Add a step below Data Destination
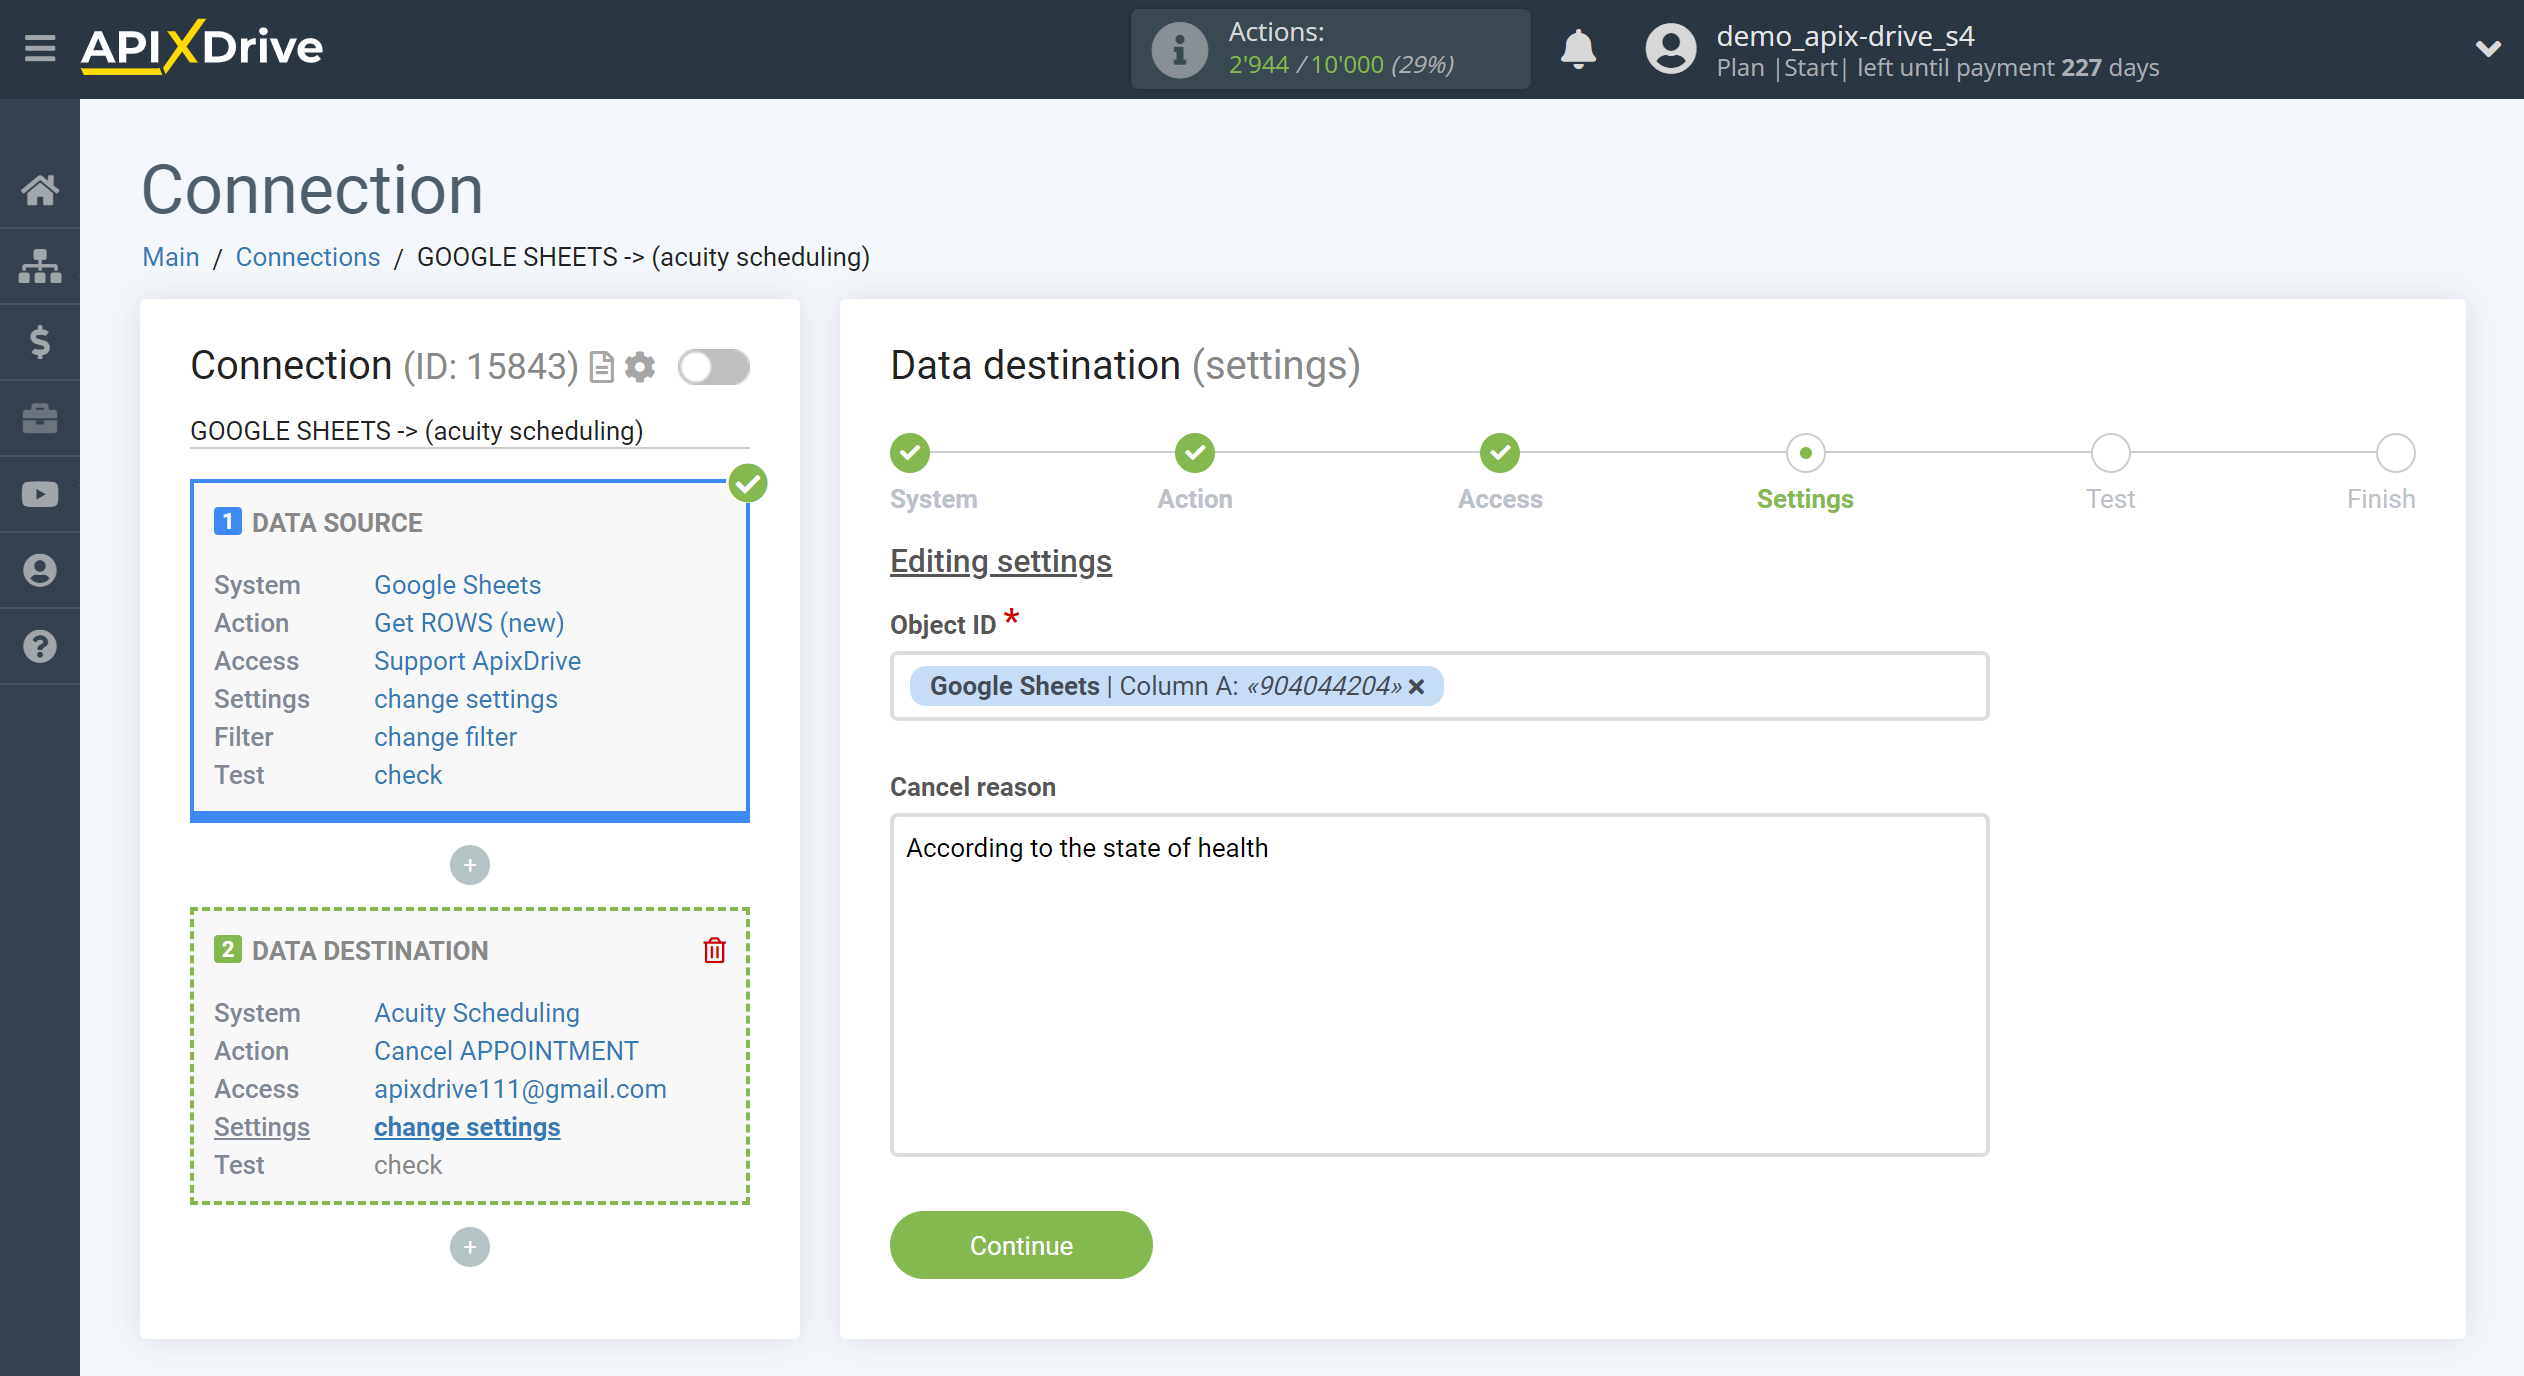This screenshot has width=2524, height=1376. coord(470,1247)
